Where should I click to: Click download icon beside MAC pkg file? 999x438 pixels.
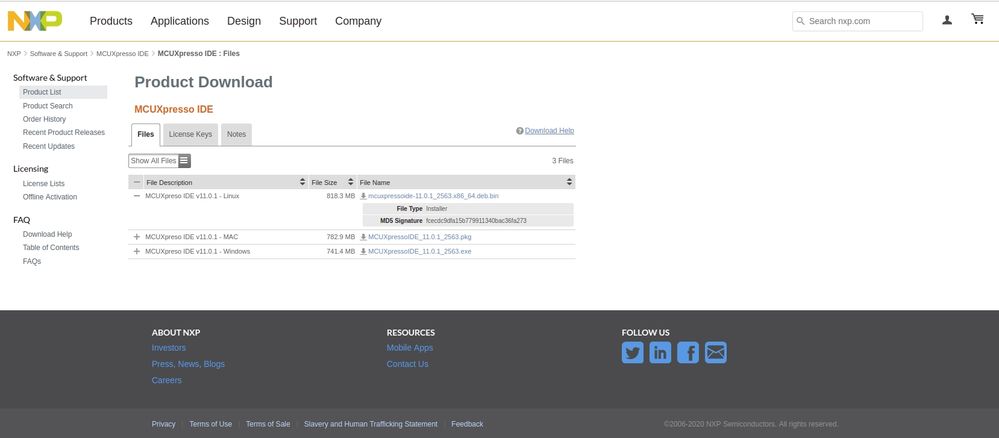point(363,237)
